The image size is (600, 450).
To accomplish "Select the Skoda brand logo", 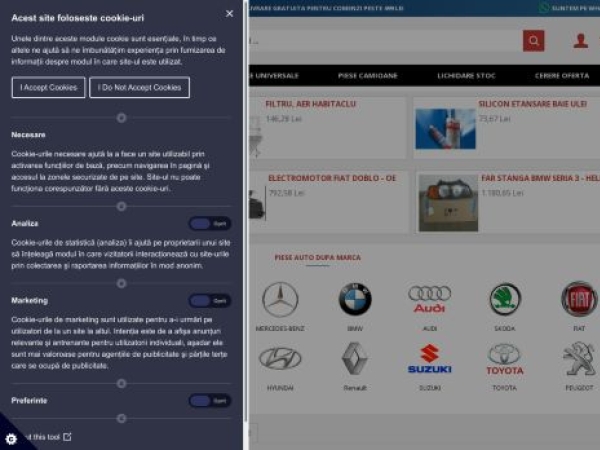I will [x=505, y=300].
